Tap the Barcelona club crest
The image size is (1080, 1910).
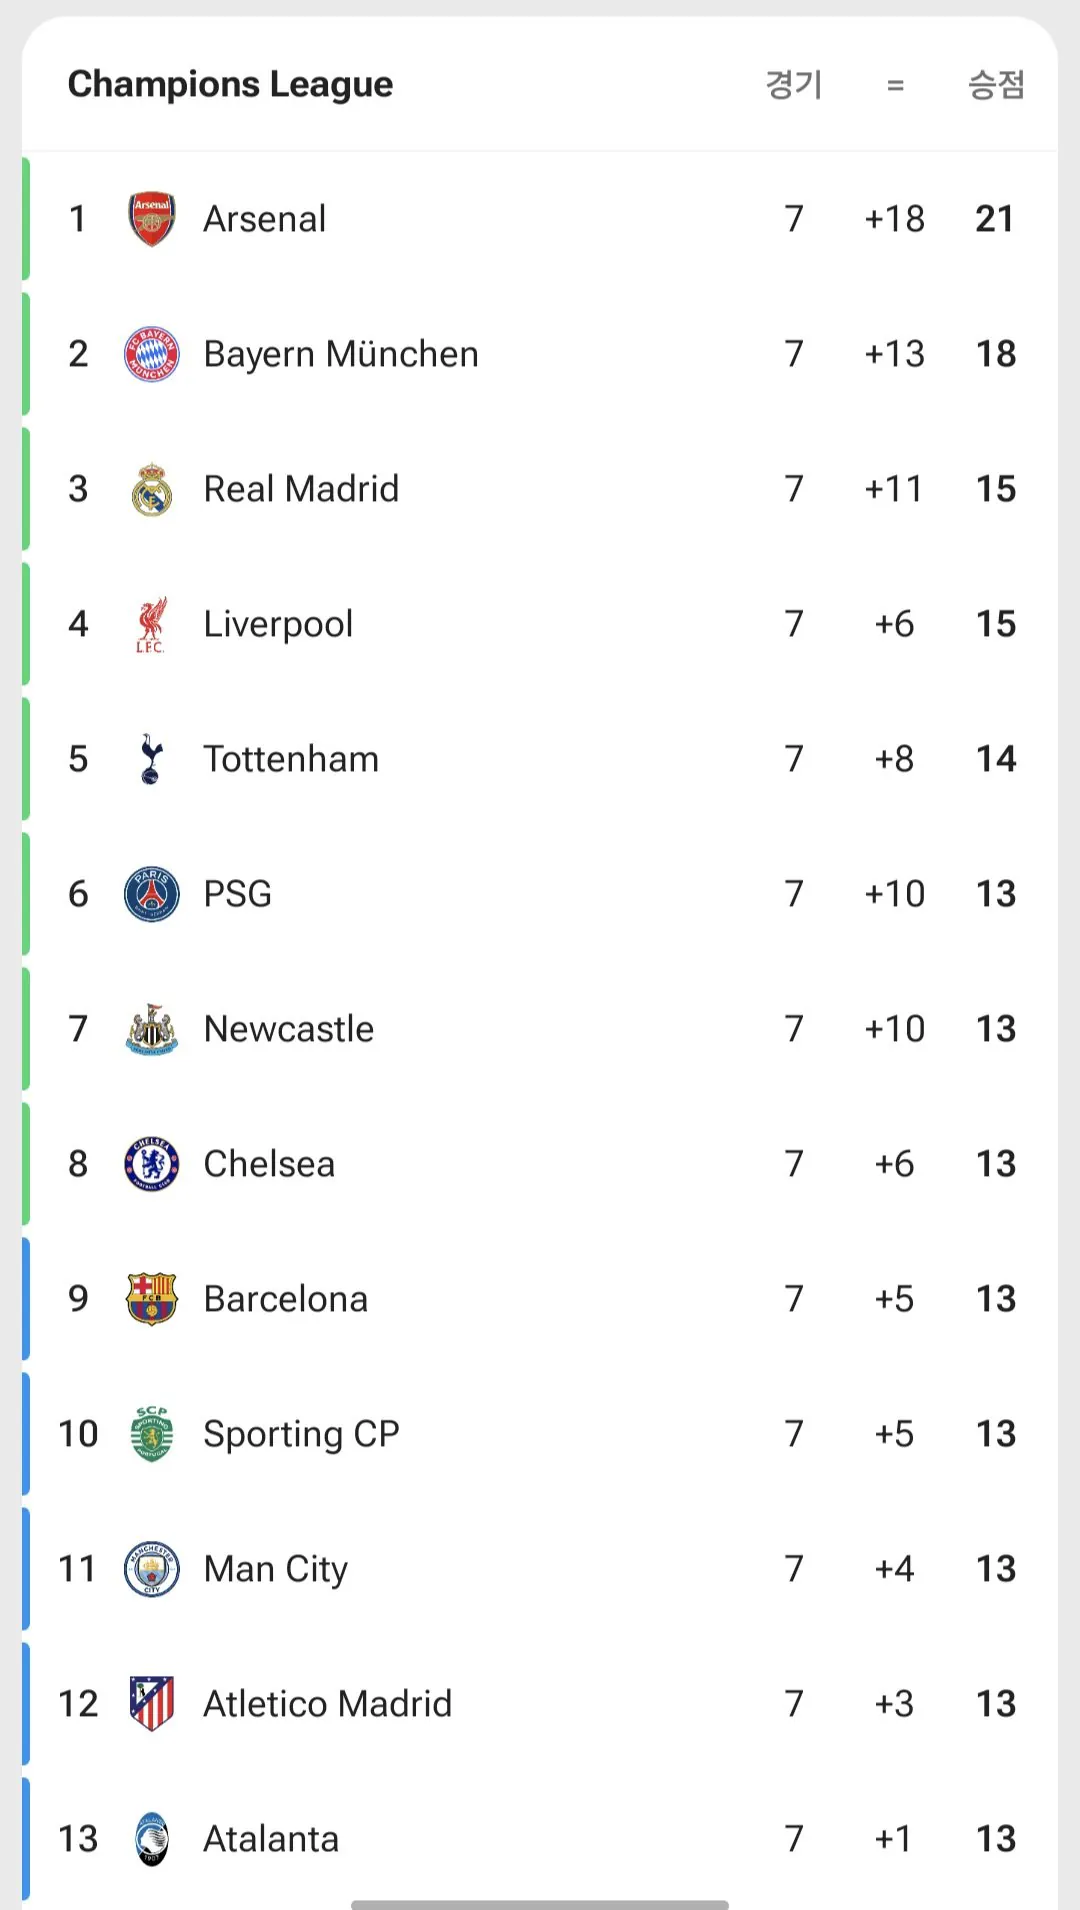coord(152,1299)
